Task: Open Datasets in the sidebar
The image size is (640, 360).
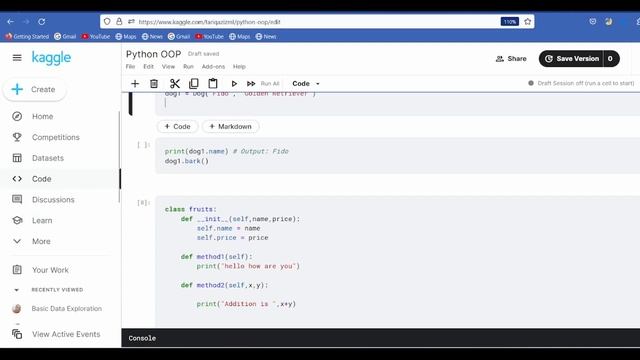Action: [48, 158]
